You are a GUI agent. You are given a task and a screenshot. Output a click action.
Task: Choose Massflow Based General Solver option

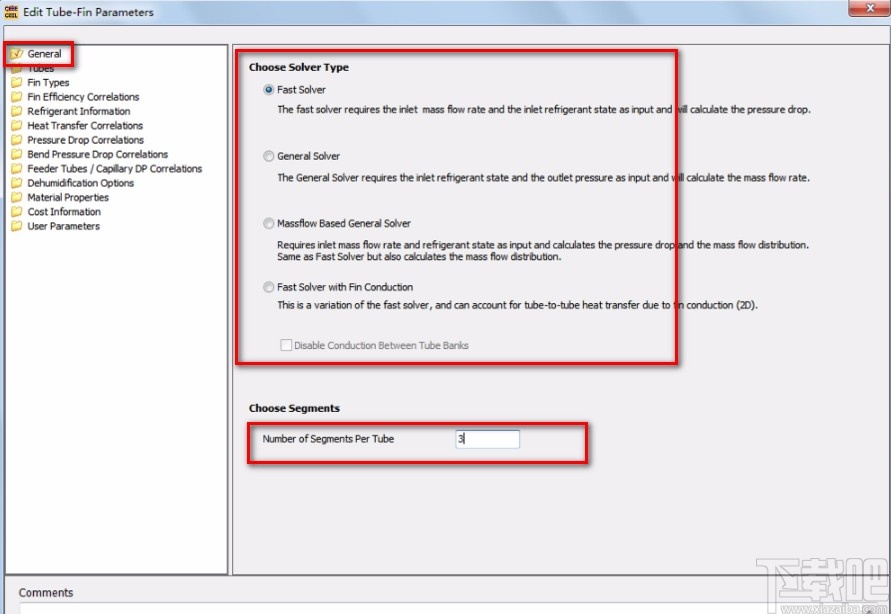269,224
